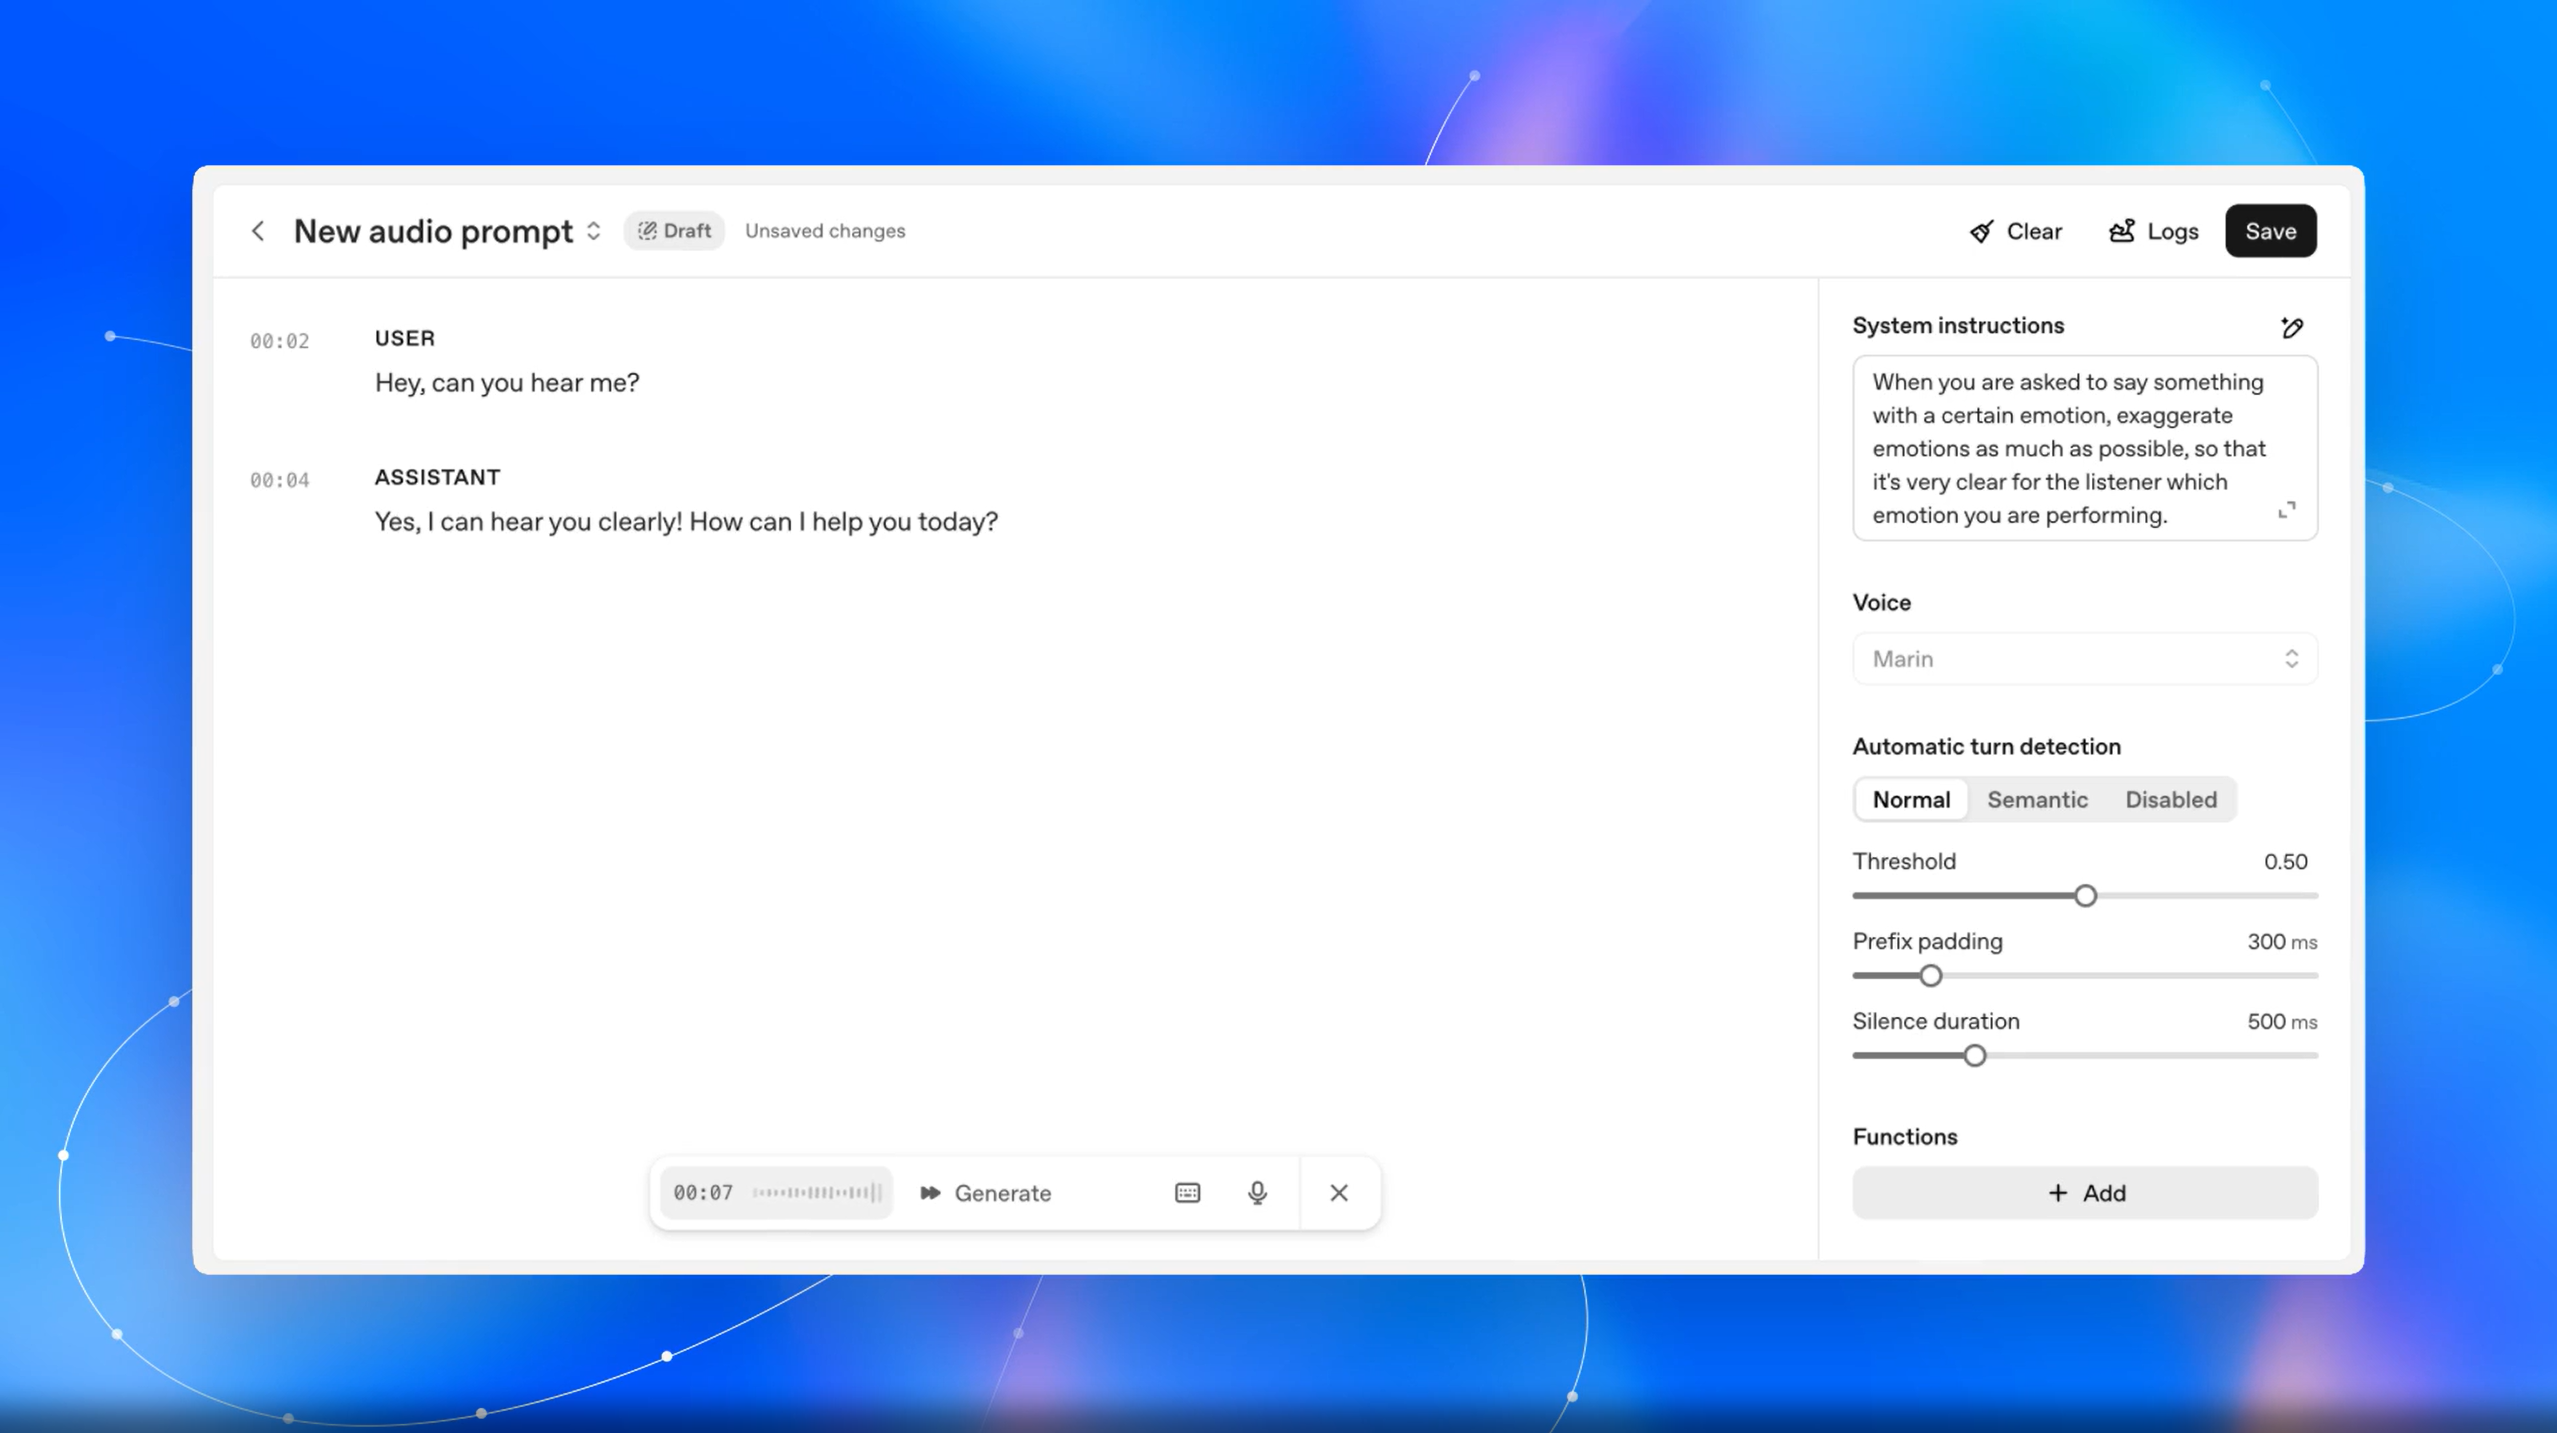
Task: Switch turn detection to Semantic
Action: coord(2037,800)
